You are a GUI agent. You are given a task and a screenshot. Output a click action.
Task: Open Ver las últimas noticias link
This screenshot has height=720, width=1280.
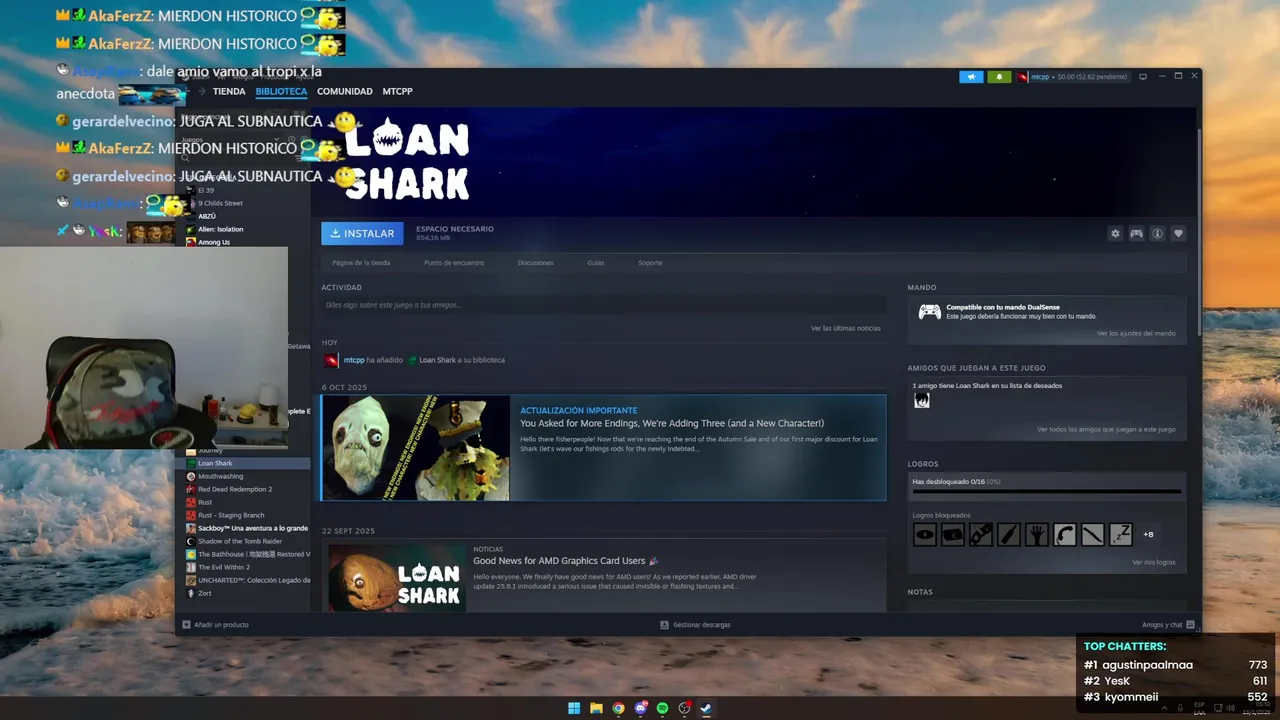pyautogui.click(x=846, y=328)
